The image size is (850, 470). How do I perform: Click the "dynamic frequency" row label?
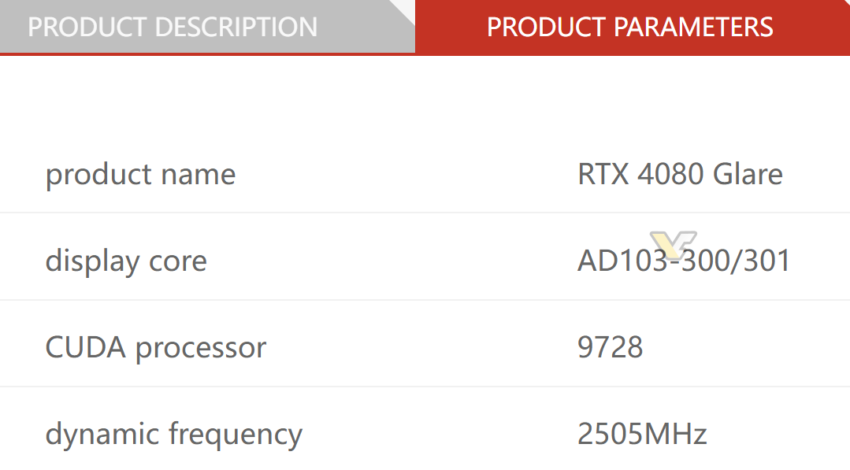point(173,435)
